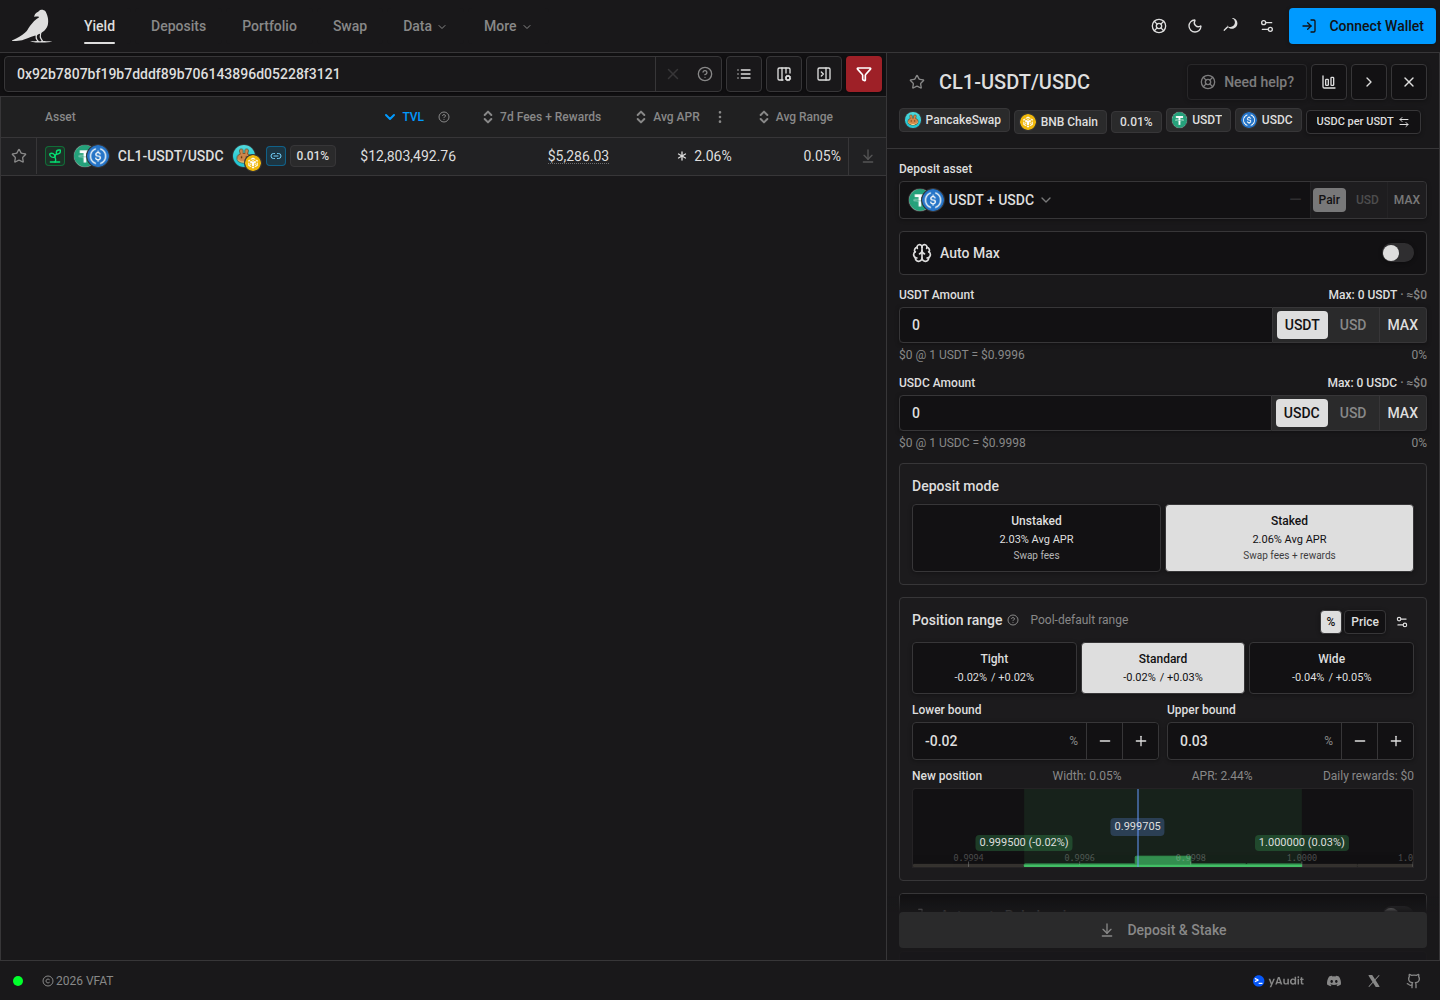Open Position range info icon
The image size is (1440, 1000).
1013,620
